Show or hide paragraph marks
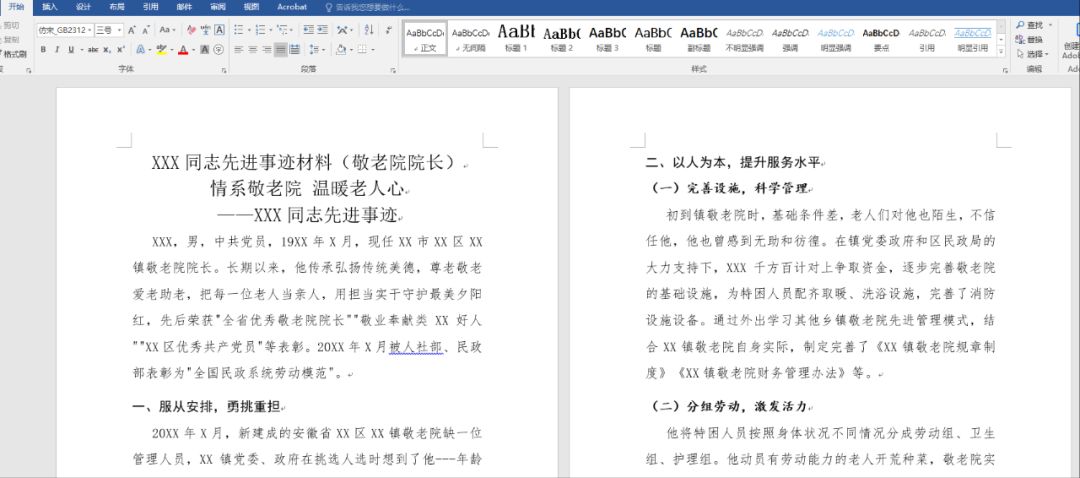Viewport: 1080px width, 478px height. (x=388, y=30)
